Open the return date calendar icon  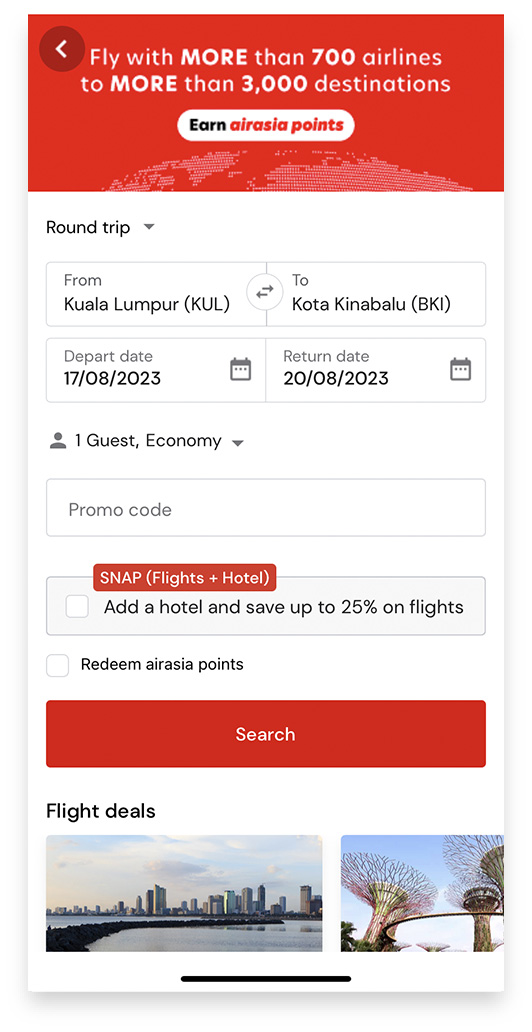coord(460,369)
